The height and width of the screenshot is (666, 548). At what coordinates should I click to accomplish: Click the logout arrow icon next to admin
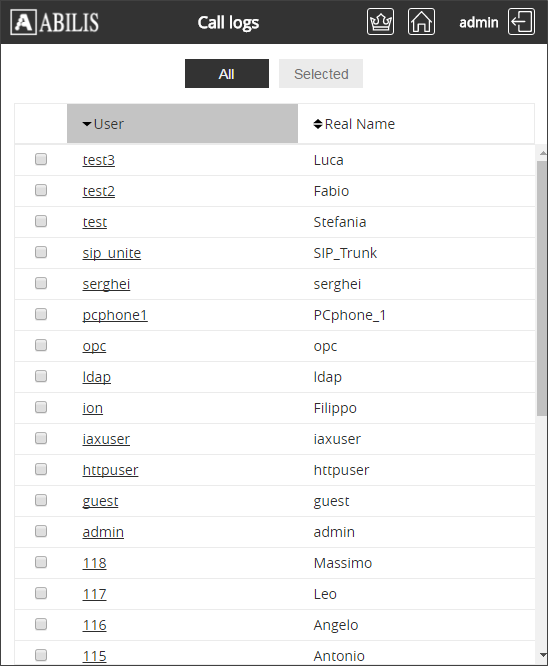[521, 22]
